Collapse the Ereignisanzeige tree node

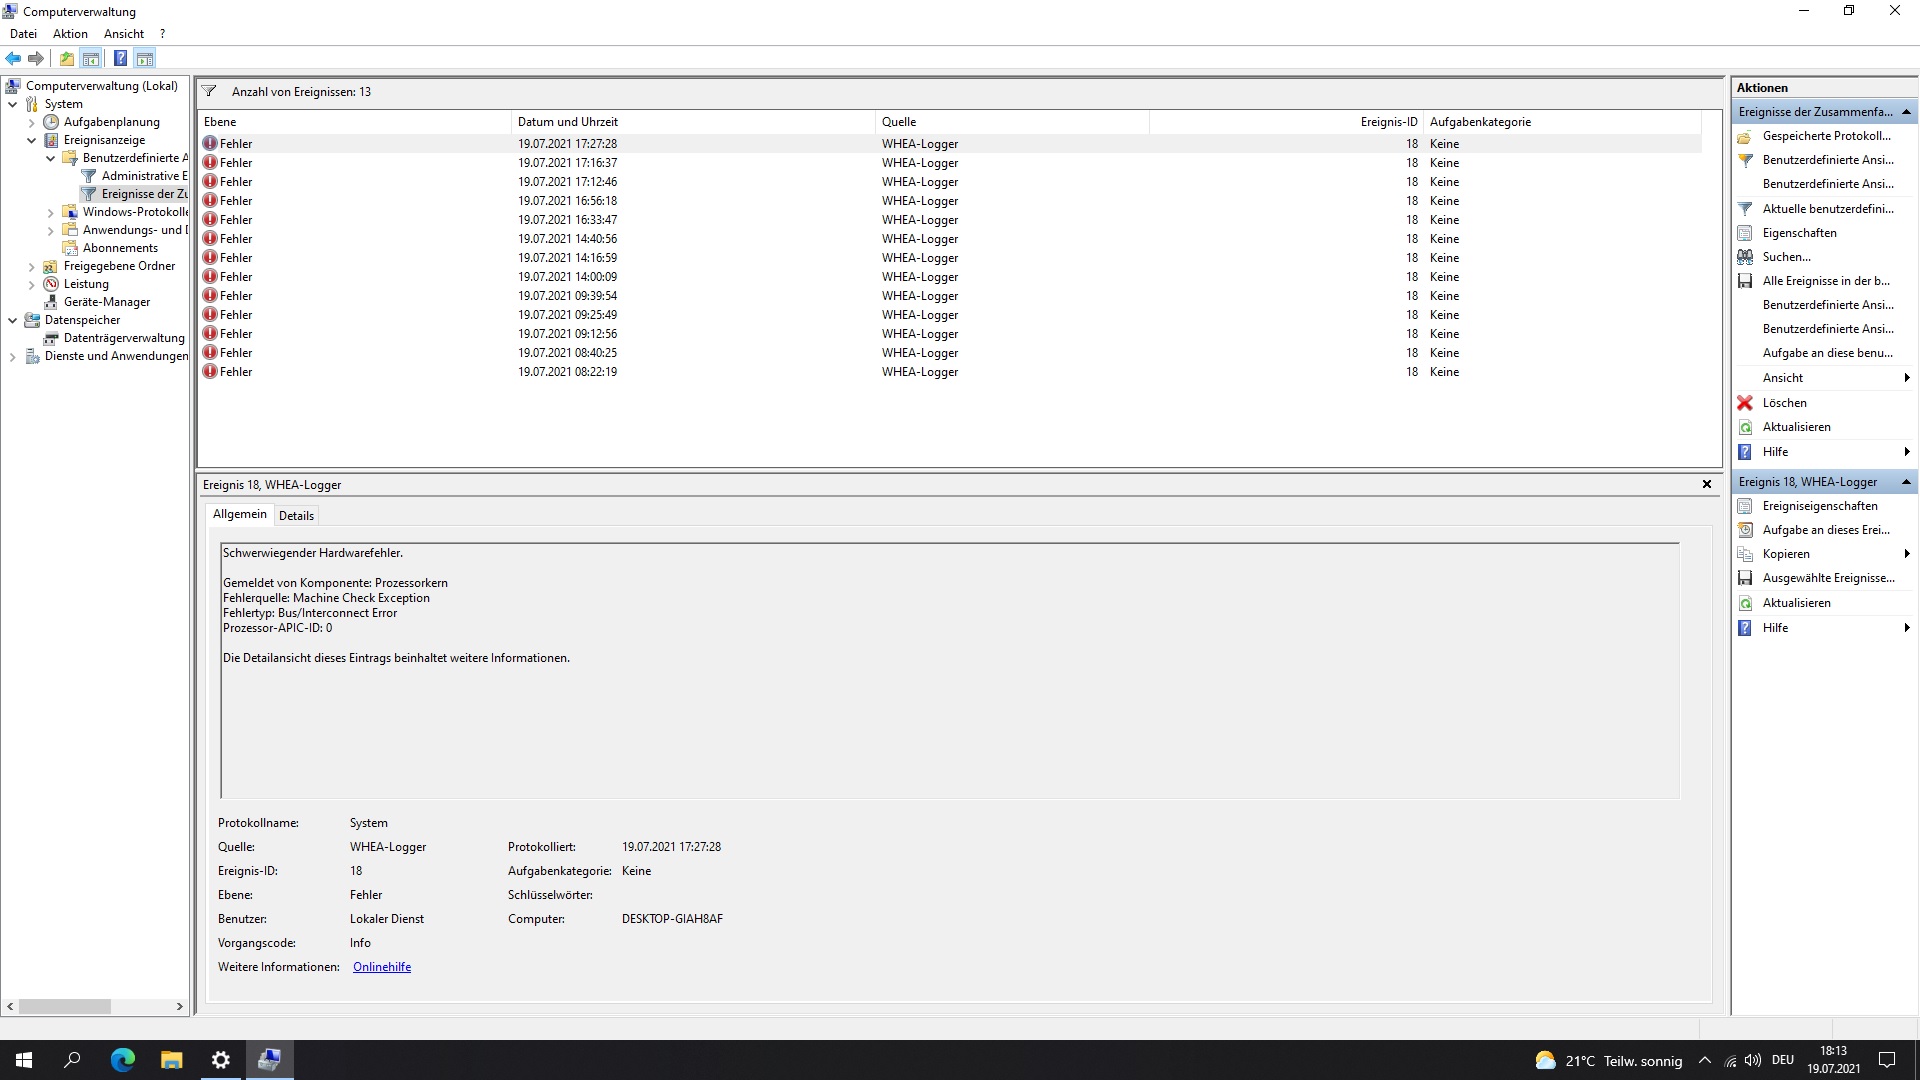[x=32, y=140]
